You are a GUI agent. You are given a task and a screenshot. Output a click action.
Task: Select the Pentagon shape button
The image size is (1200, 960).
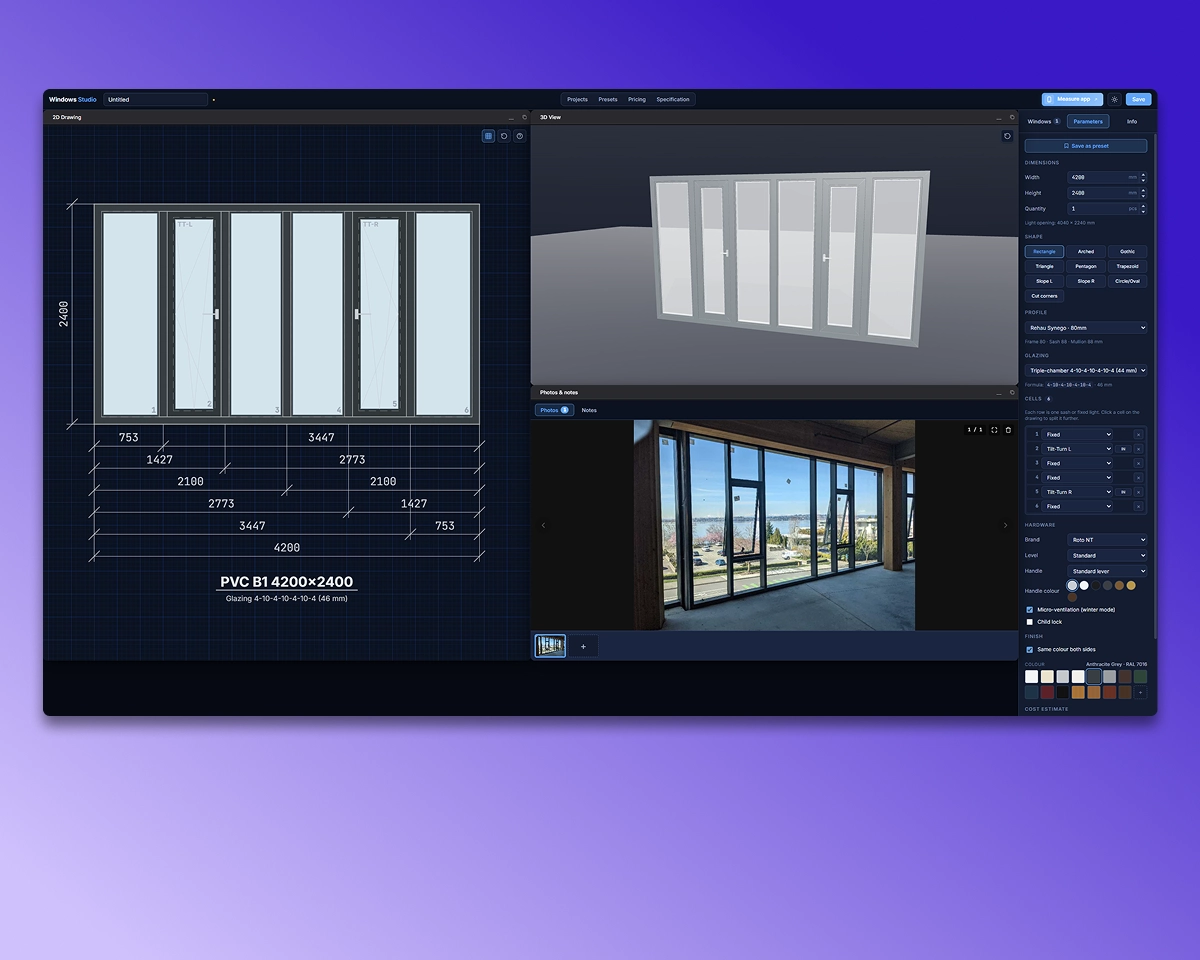1086,267
